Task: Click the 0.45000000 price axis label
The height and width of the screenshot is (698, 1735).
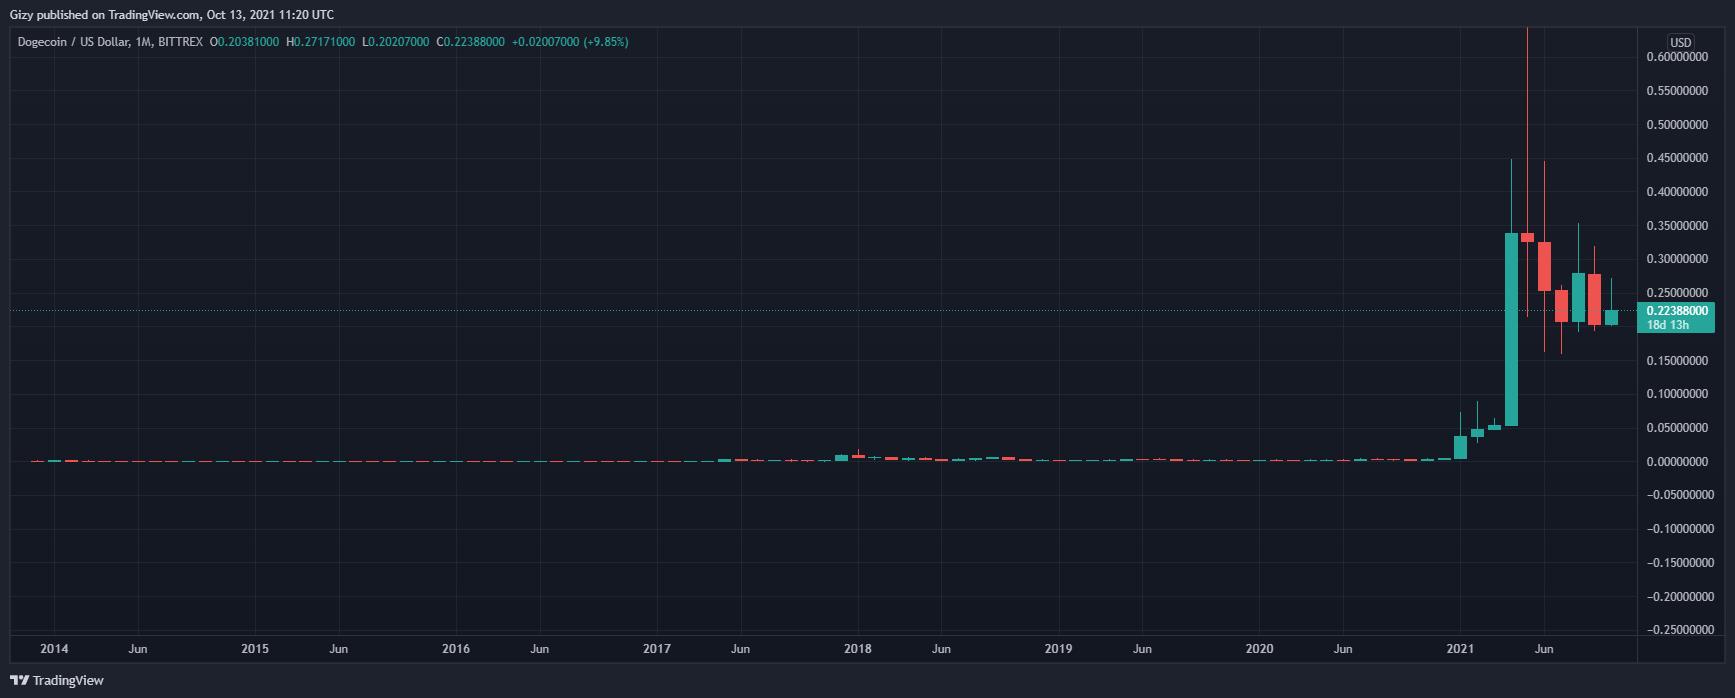Action: point(1677,158)
